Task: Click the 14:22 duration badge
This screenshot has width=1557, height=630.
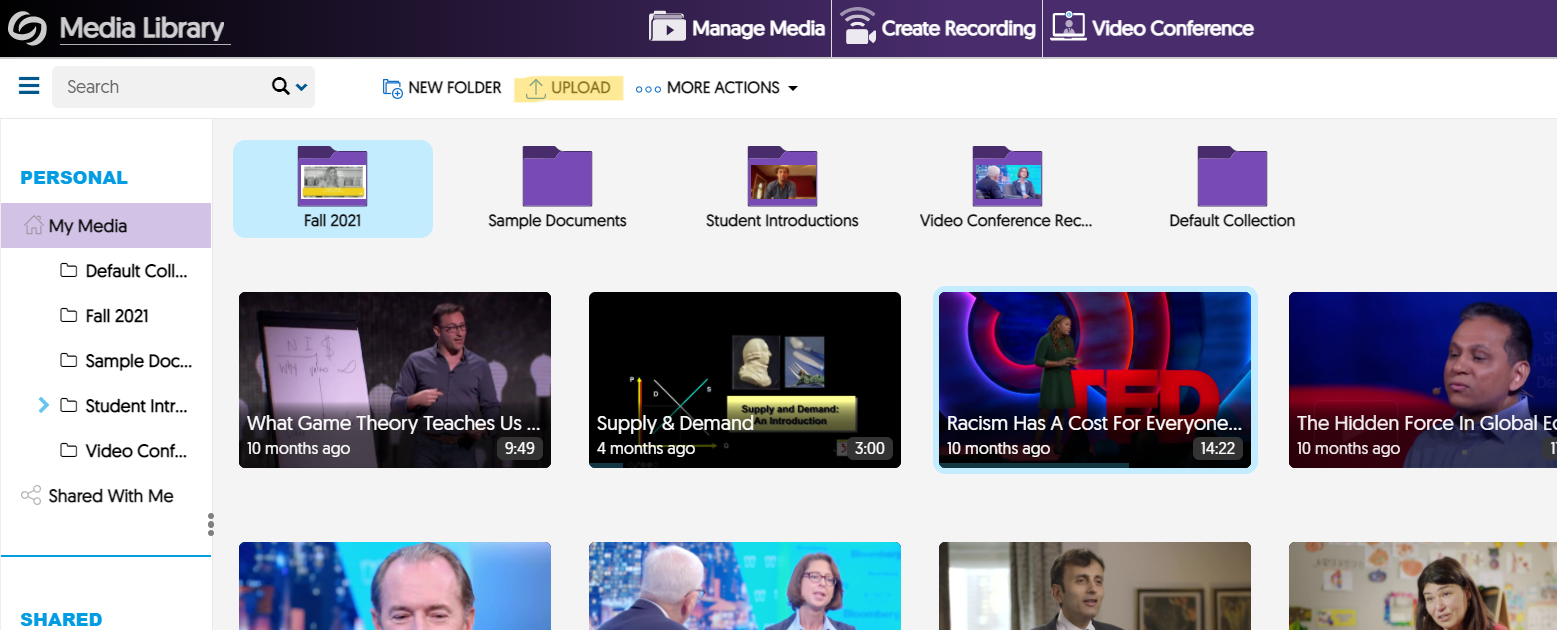Action: click(1218, 448)
